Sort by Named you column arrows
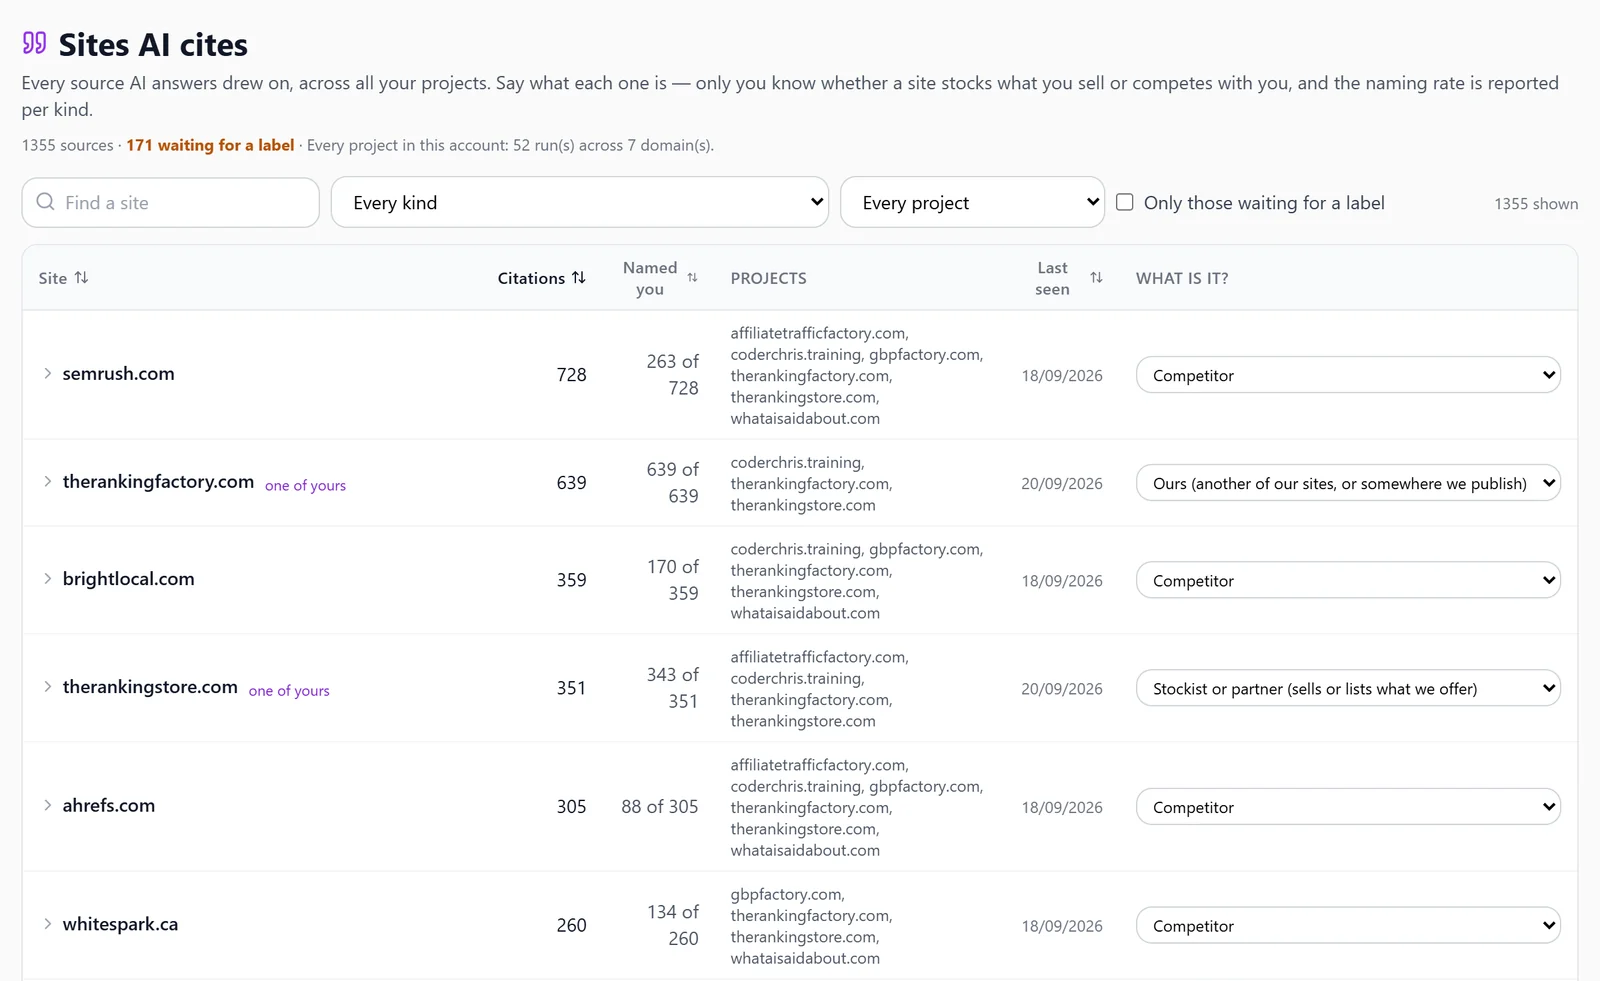The image size is (1600, 981). click(692, 278)
